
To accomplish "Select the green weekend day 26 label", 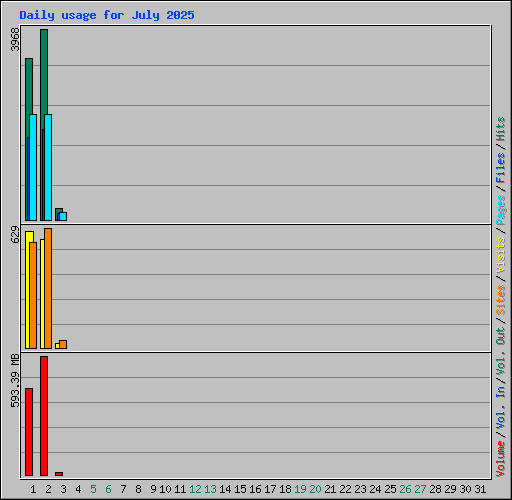I will (405, 489).
